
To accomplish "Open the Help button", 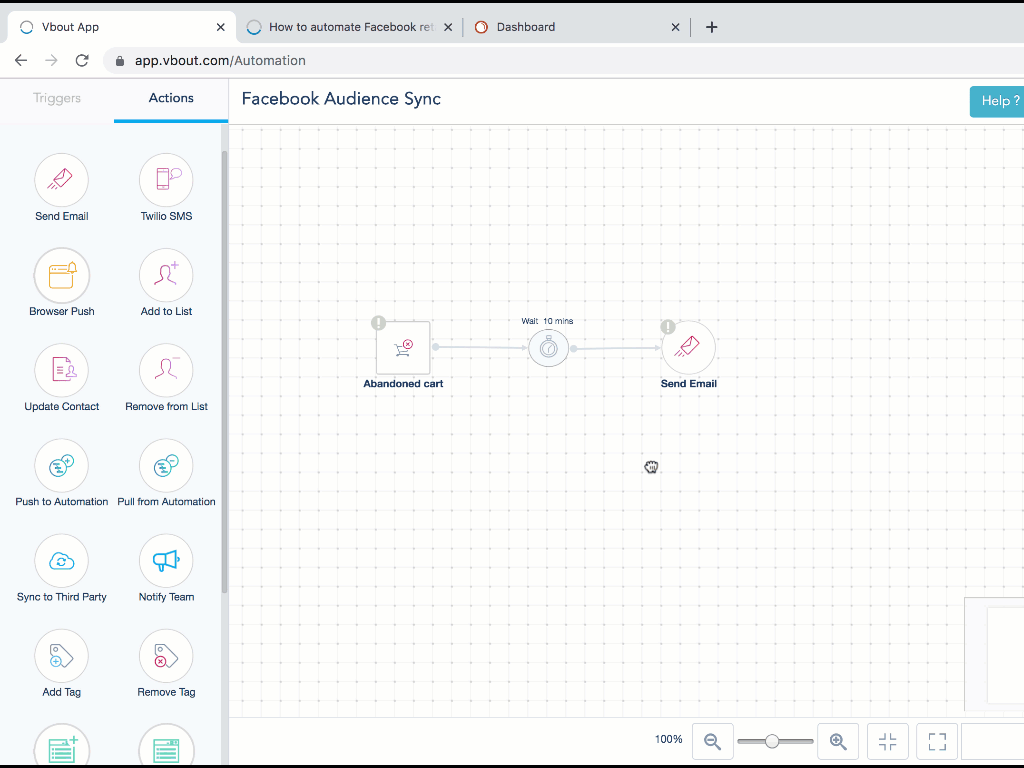I will click(997, 101).
